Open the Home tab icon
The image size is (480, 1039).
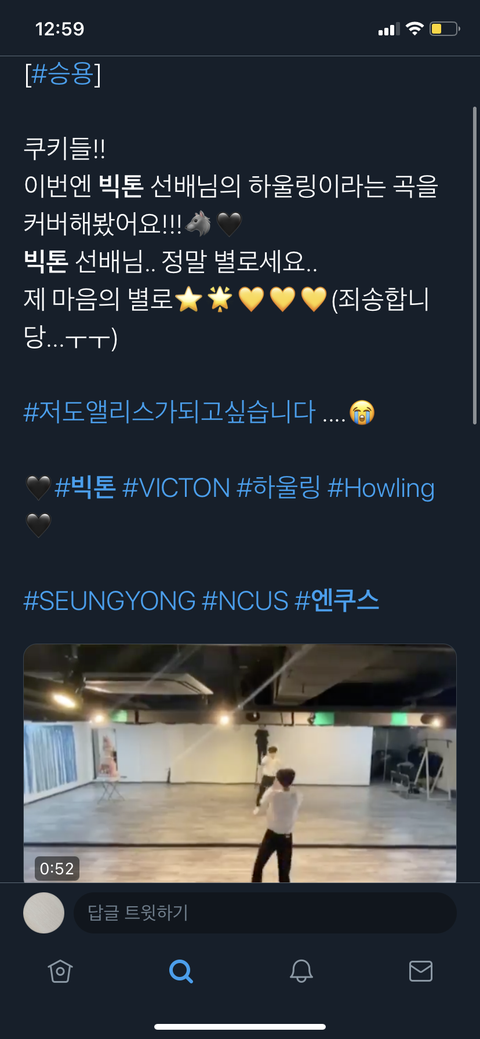pyautogui.click(x=60, y=971)
